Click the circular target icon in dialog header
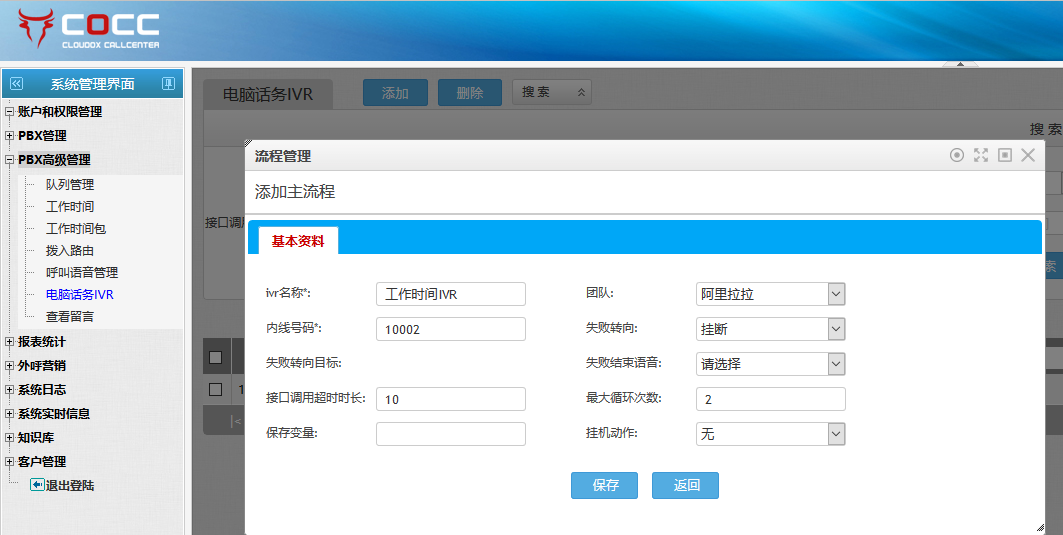This screenshot has width=1063, height=535. coord(957,155)
